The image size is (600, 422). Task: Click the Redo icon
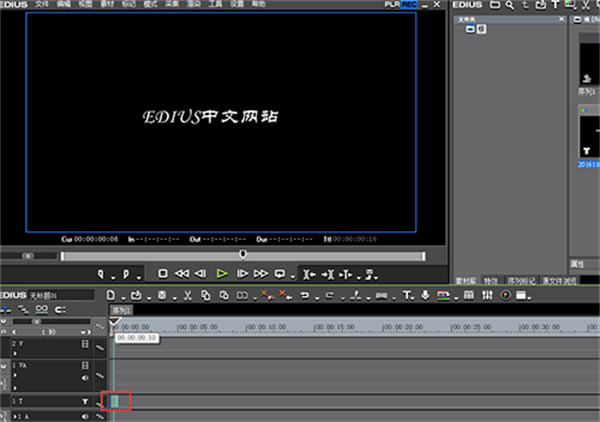[x=330, y=295]
